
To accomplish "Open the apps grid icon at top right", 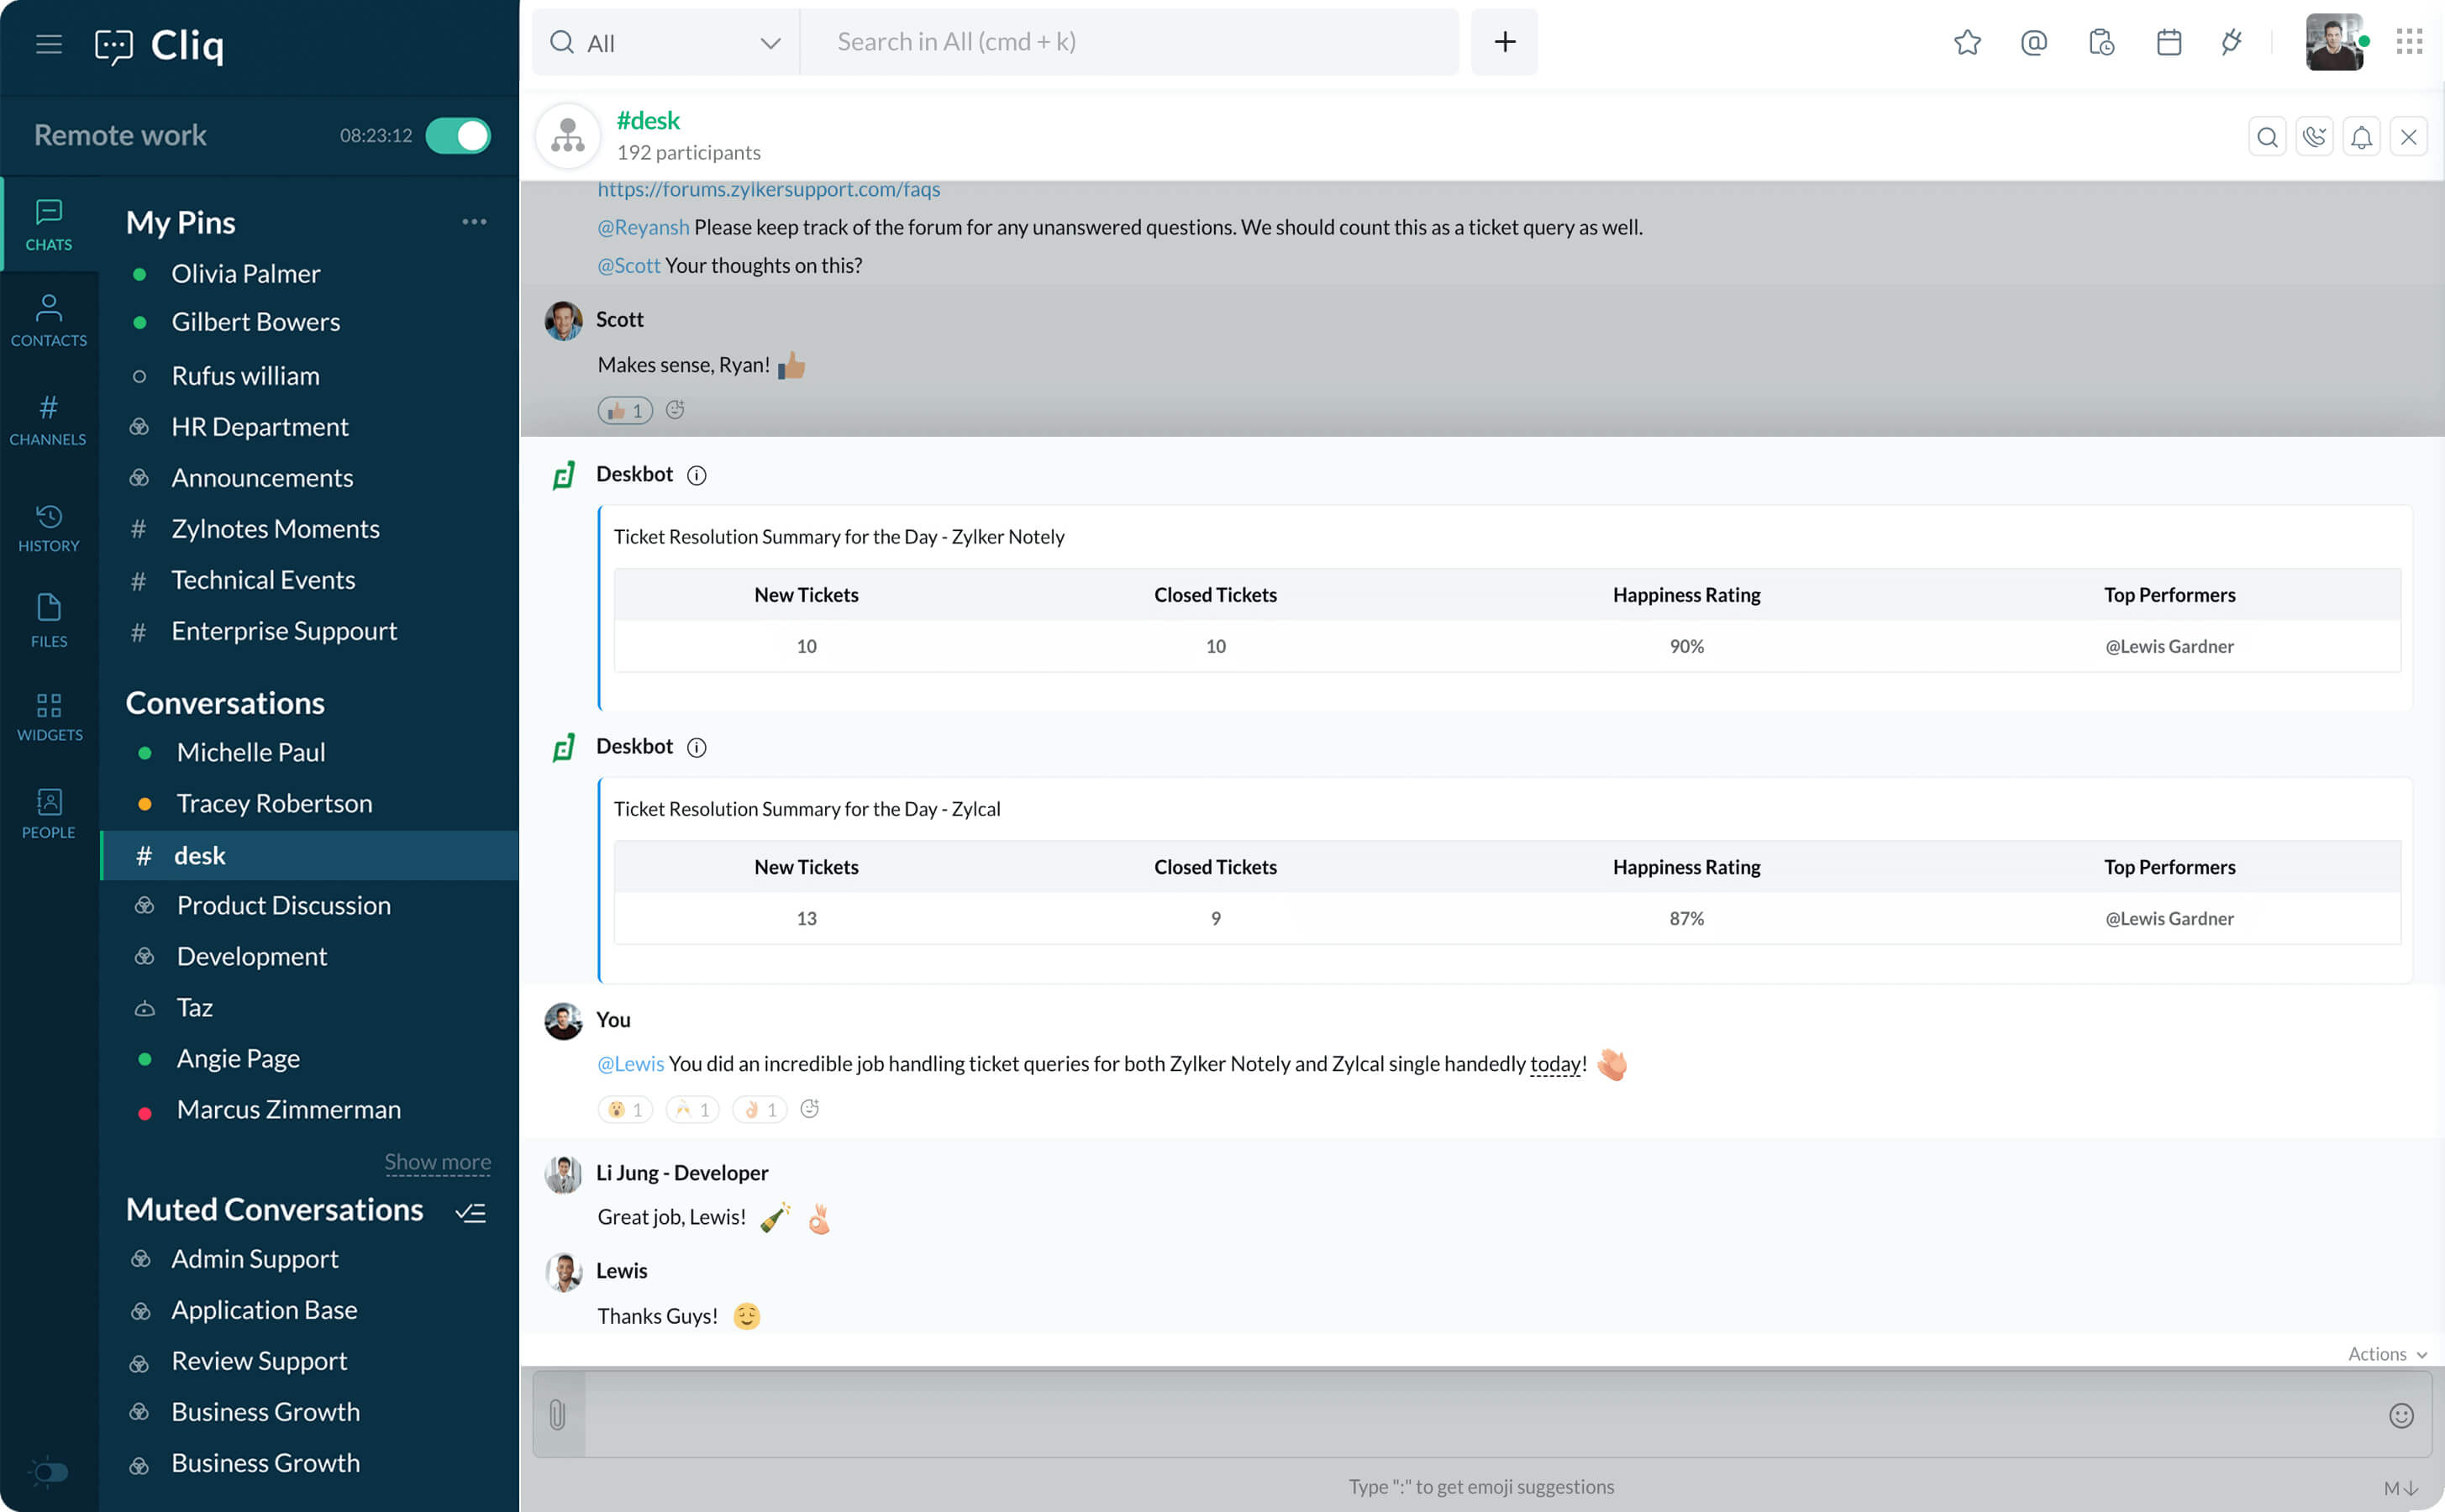I will [2408, 42].
